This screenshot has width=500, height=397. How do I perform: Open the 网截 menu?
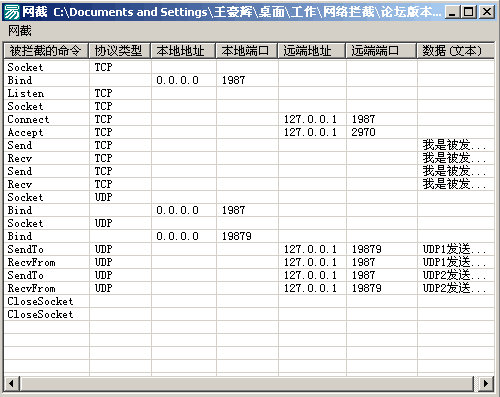(20, 31)
